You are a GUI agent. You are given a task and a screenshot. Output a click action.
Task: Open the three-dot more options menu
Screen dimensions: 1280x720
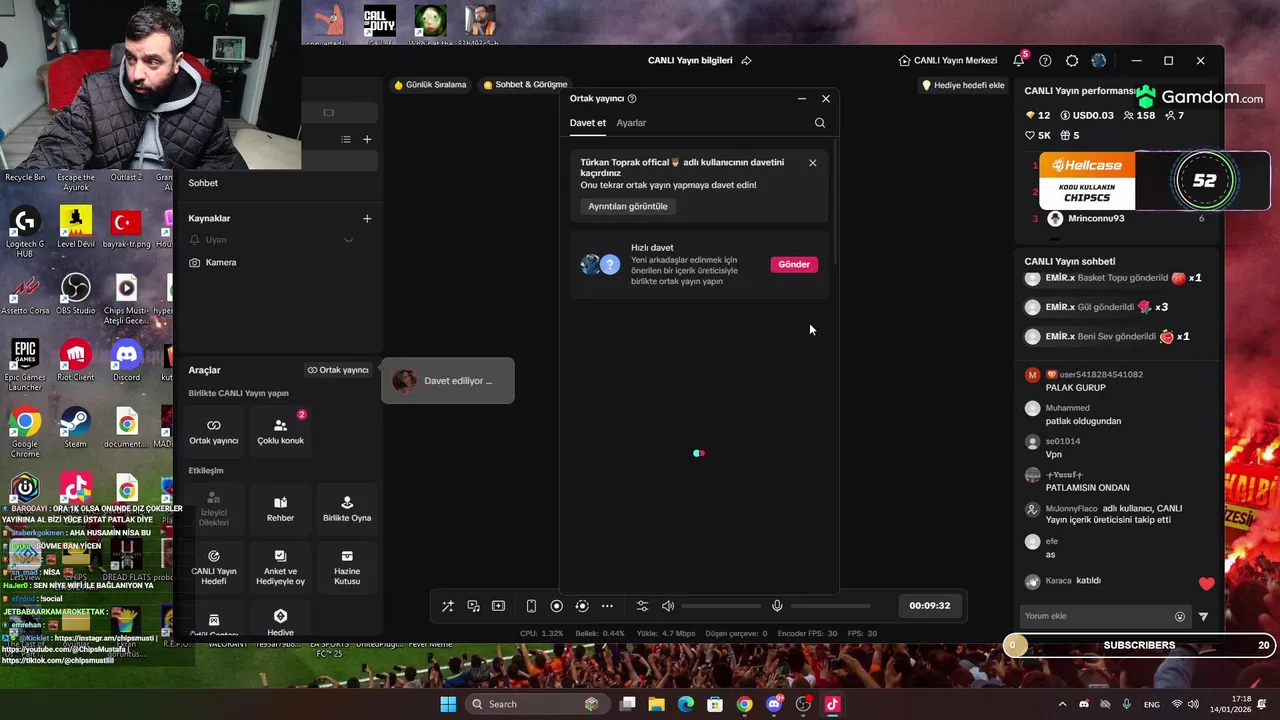607,606
